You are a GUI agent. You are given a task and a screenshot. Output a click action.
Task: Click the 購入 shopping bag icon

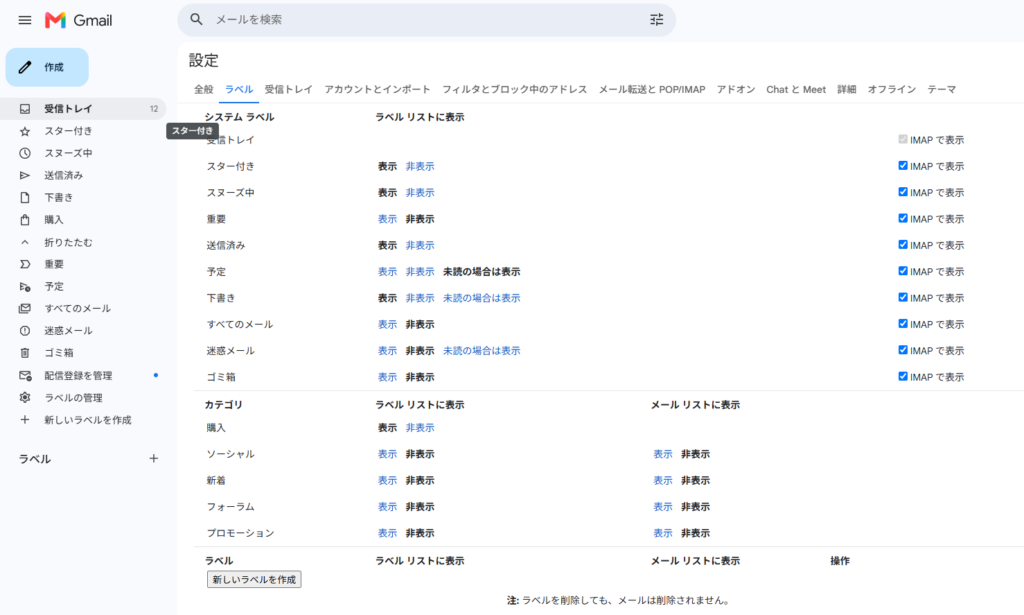pos(25,220)
